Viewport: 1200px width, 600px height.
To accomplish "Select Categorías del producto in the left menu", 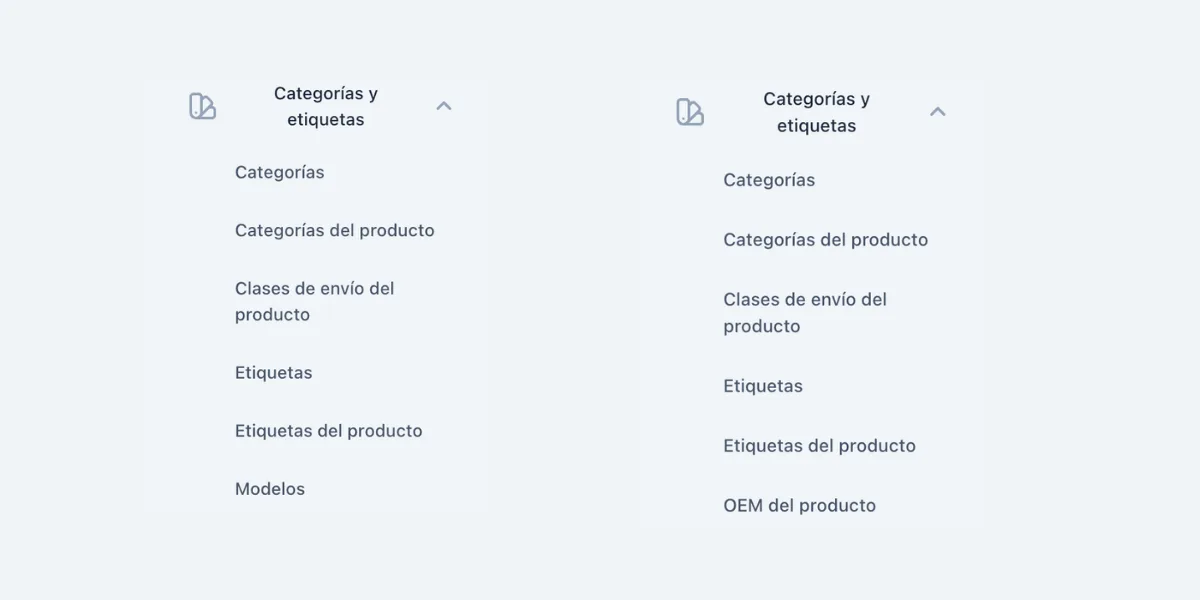I will tap(334, 230).
